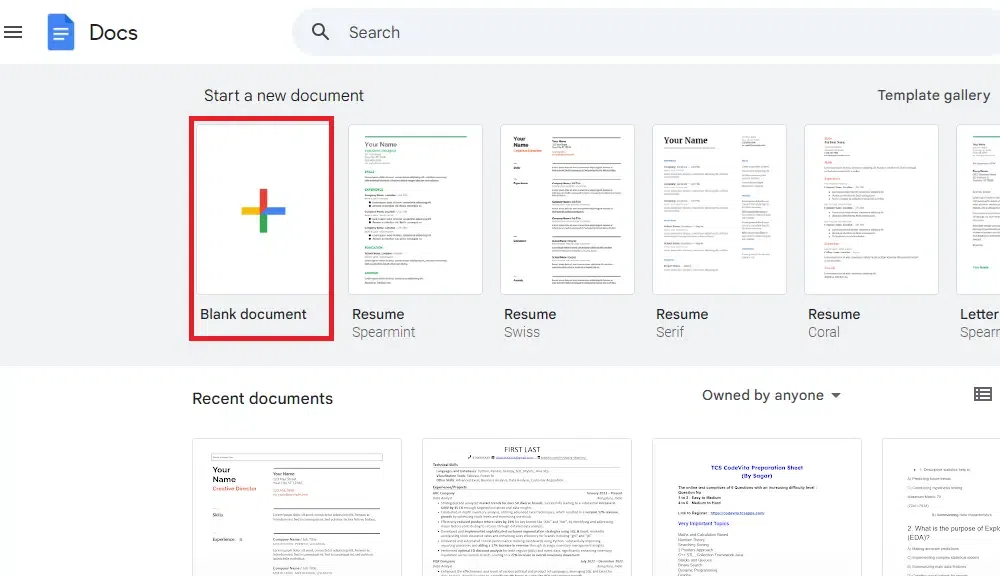
Task: Choose the Resume Spearmint template thumbnail
Action: coord(415,210)
